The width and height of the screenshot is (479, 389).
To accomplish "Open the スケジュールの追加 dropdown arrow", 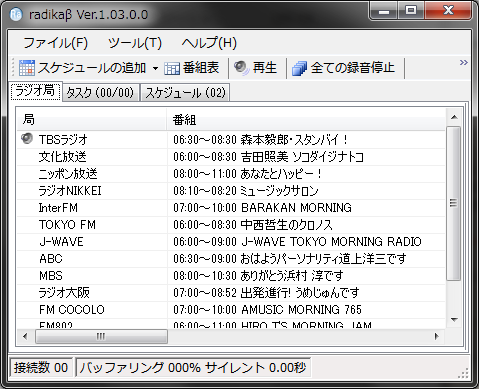I will [x=155, y=68].
